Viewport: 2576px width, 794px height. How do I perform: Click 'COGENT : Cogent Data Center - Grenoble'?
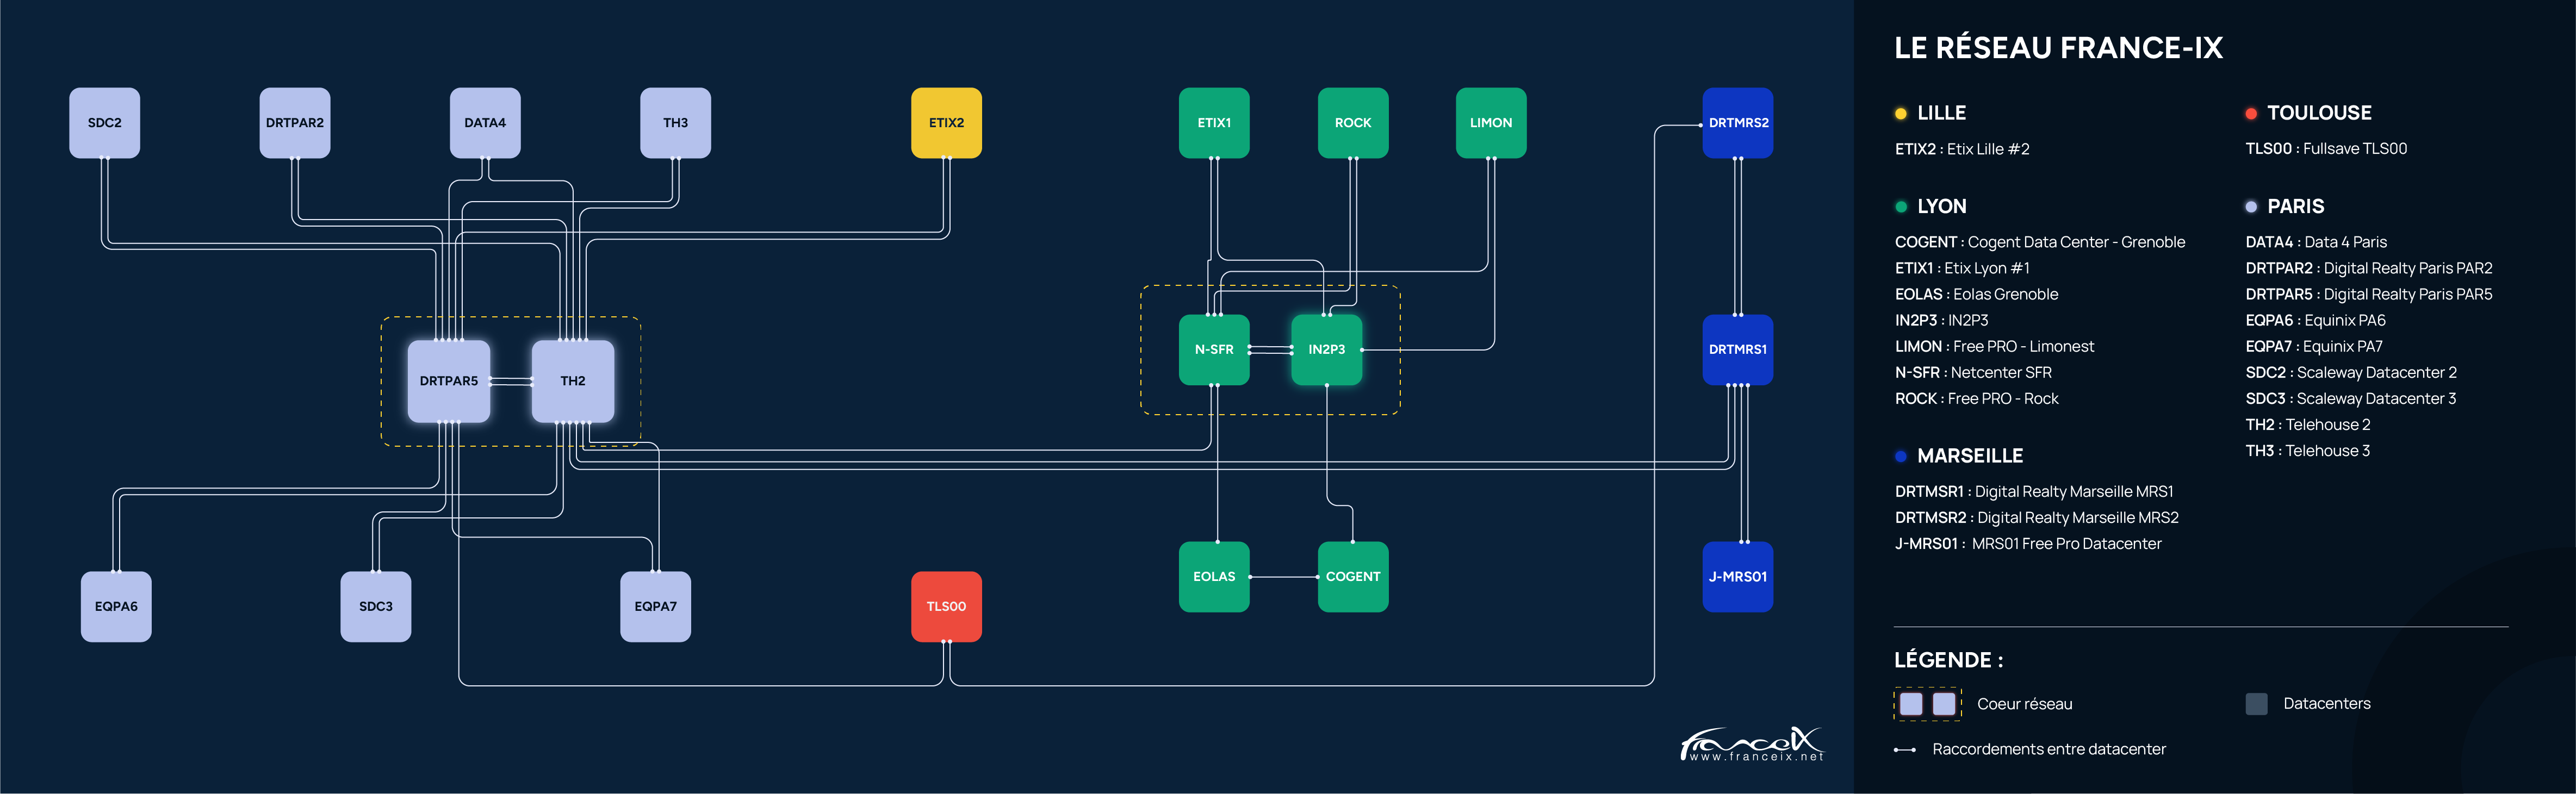pos(2040,242)
